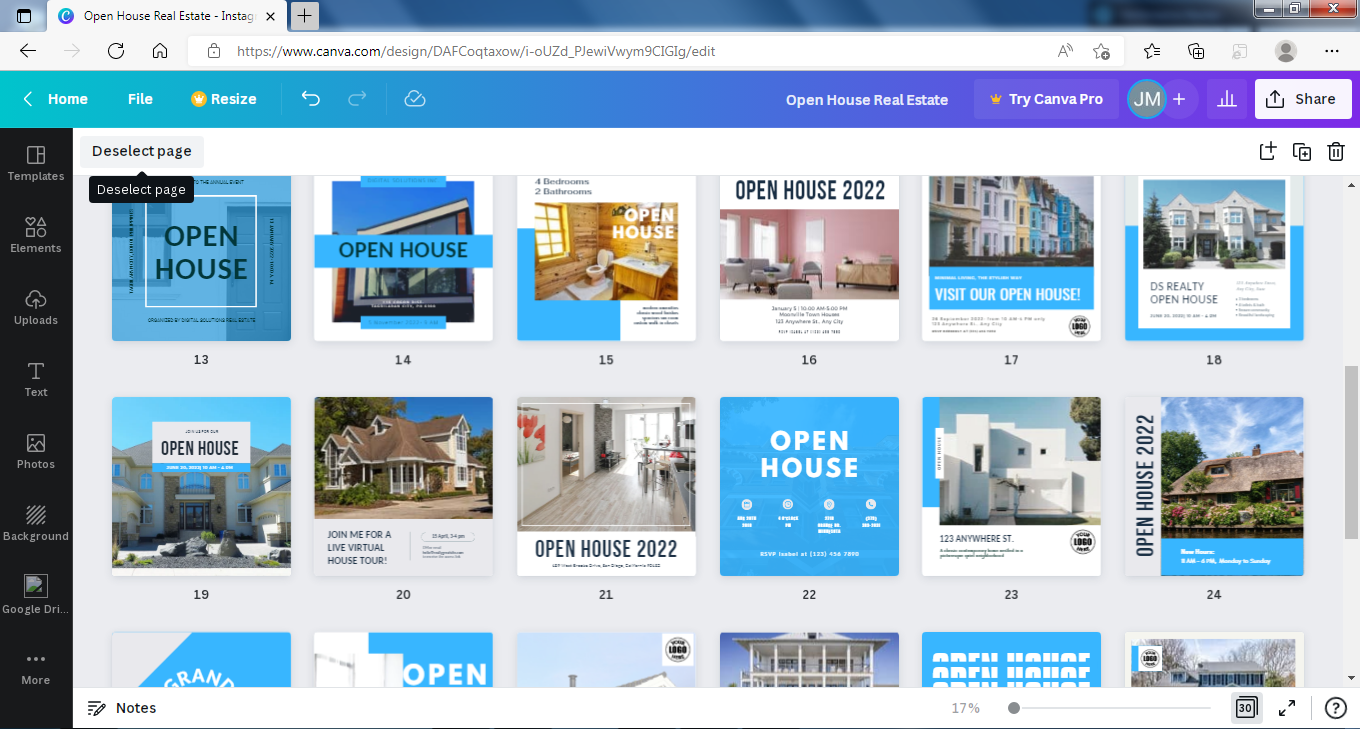Image resolution: width=1360 pixels, height=729 pixels.
Task: Open a new browser tab
Action: 305,15
